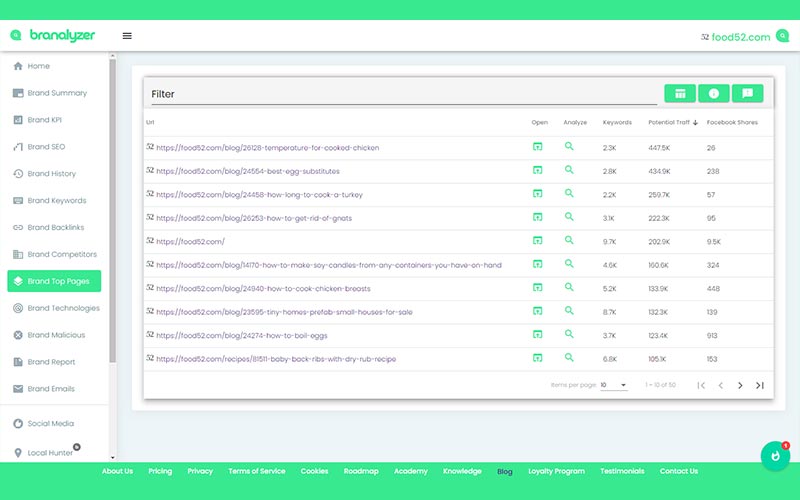Open the Blog footer link
Image resolution: width=800 pixels, height=500 pixels.
point(505,471)
